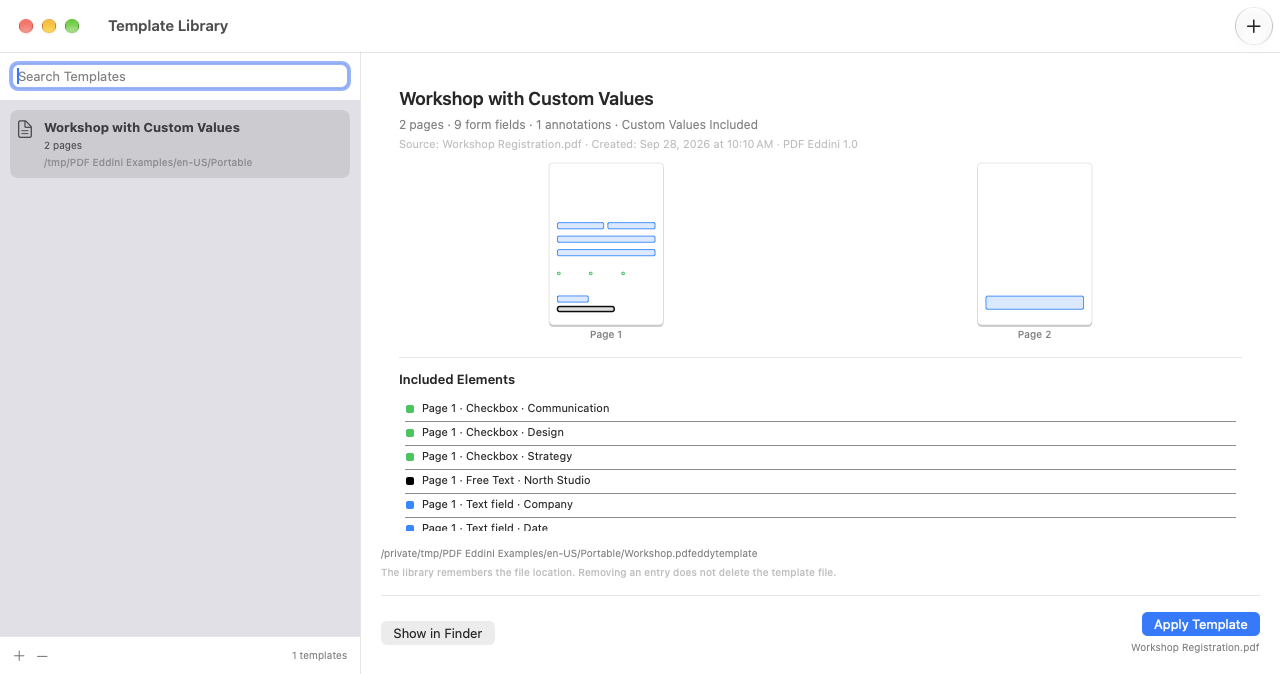This screenshot has width=1280, height=674.
Task: Minimize the window with the yellow button
Action: 49,26
